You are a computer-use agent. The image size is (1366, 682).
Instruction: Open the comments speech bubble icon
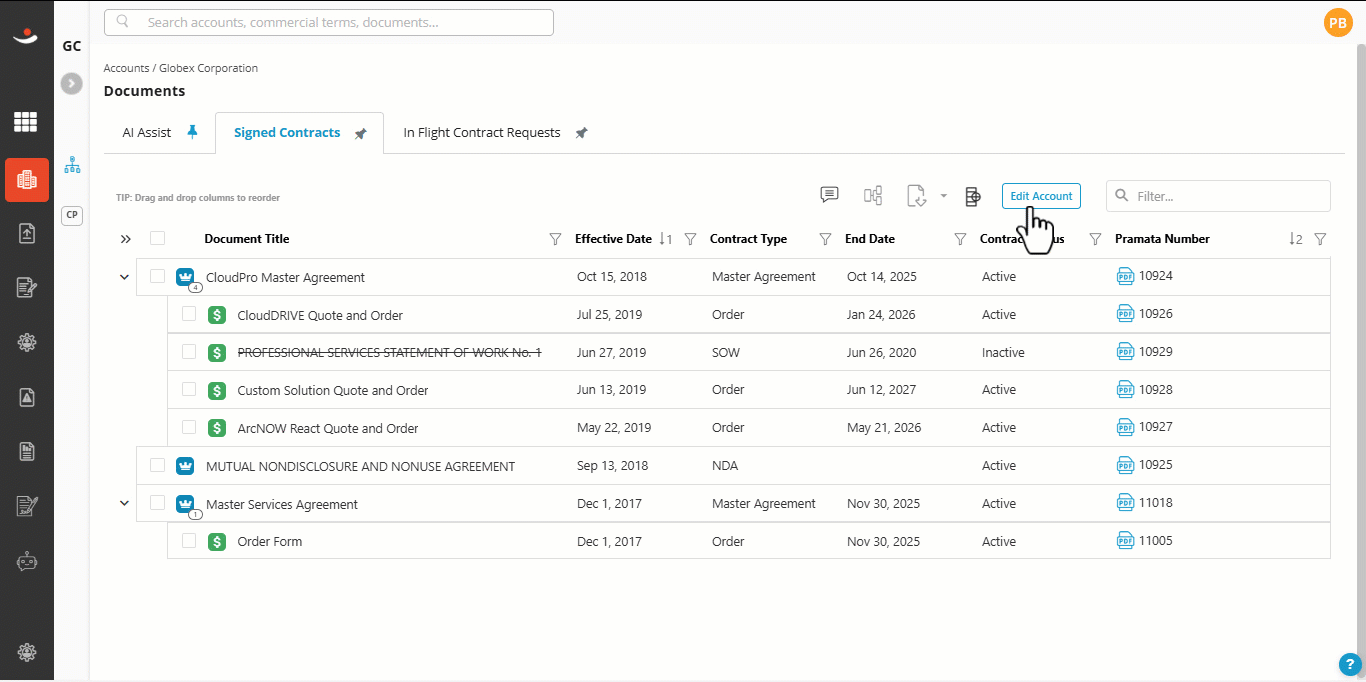[x=829, y=195]
